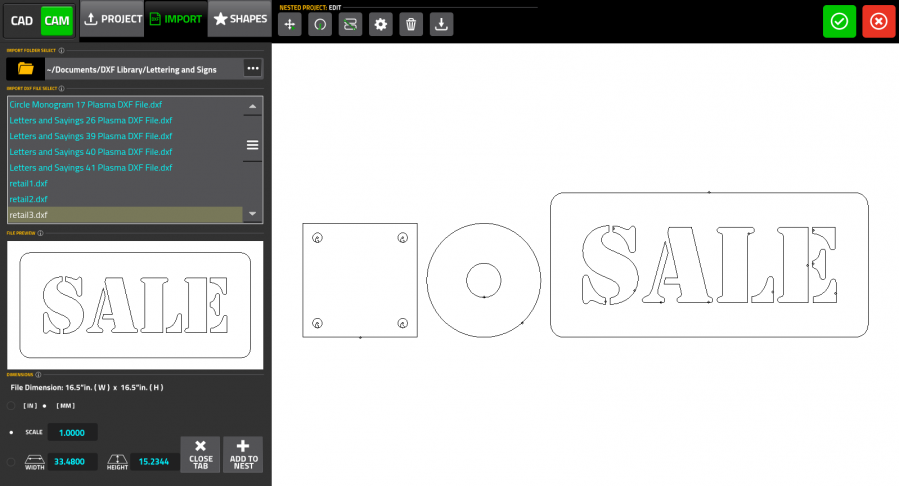Switch to CAD mode
This screenshot has height=486, width=899.
pyautogui.click(x=22, y=21)
